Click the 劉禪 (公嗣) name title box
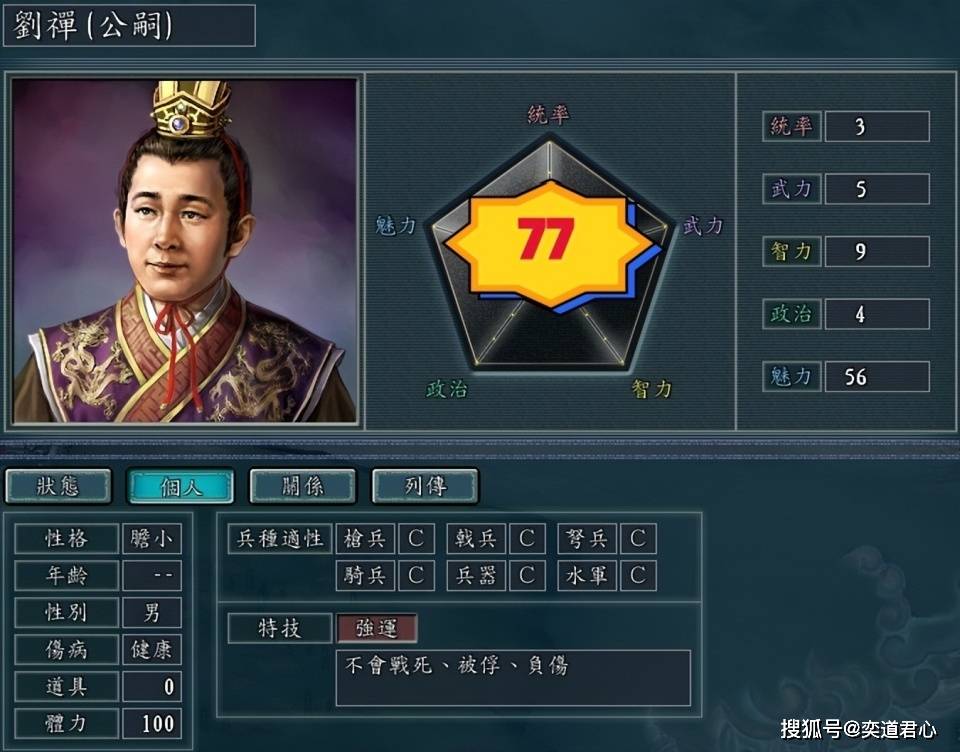The image size is (960, 752). (x=129, y=26)
